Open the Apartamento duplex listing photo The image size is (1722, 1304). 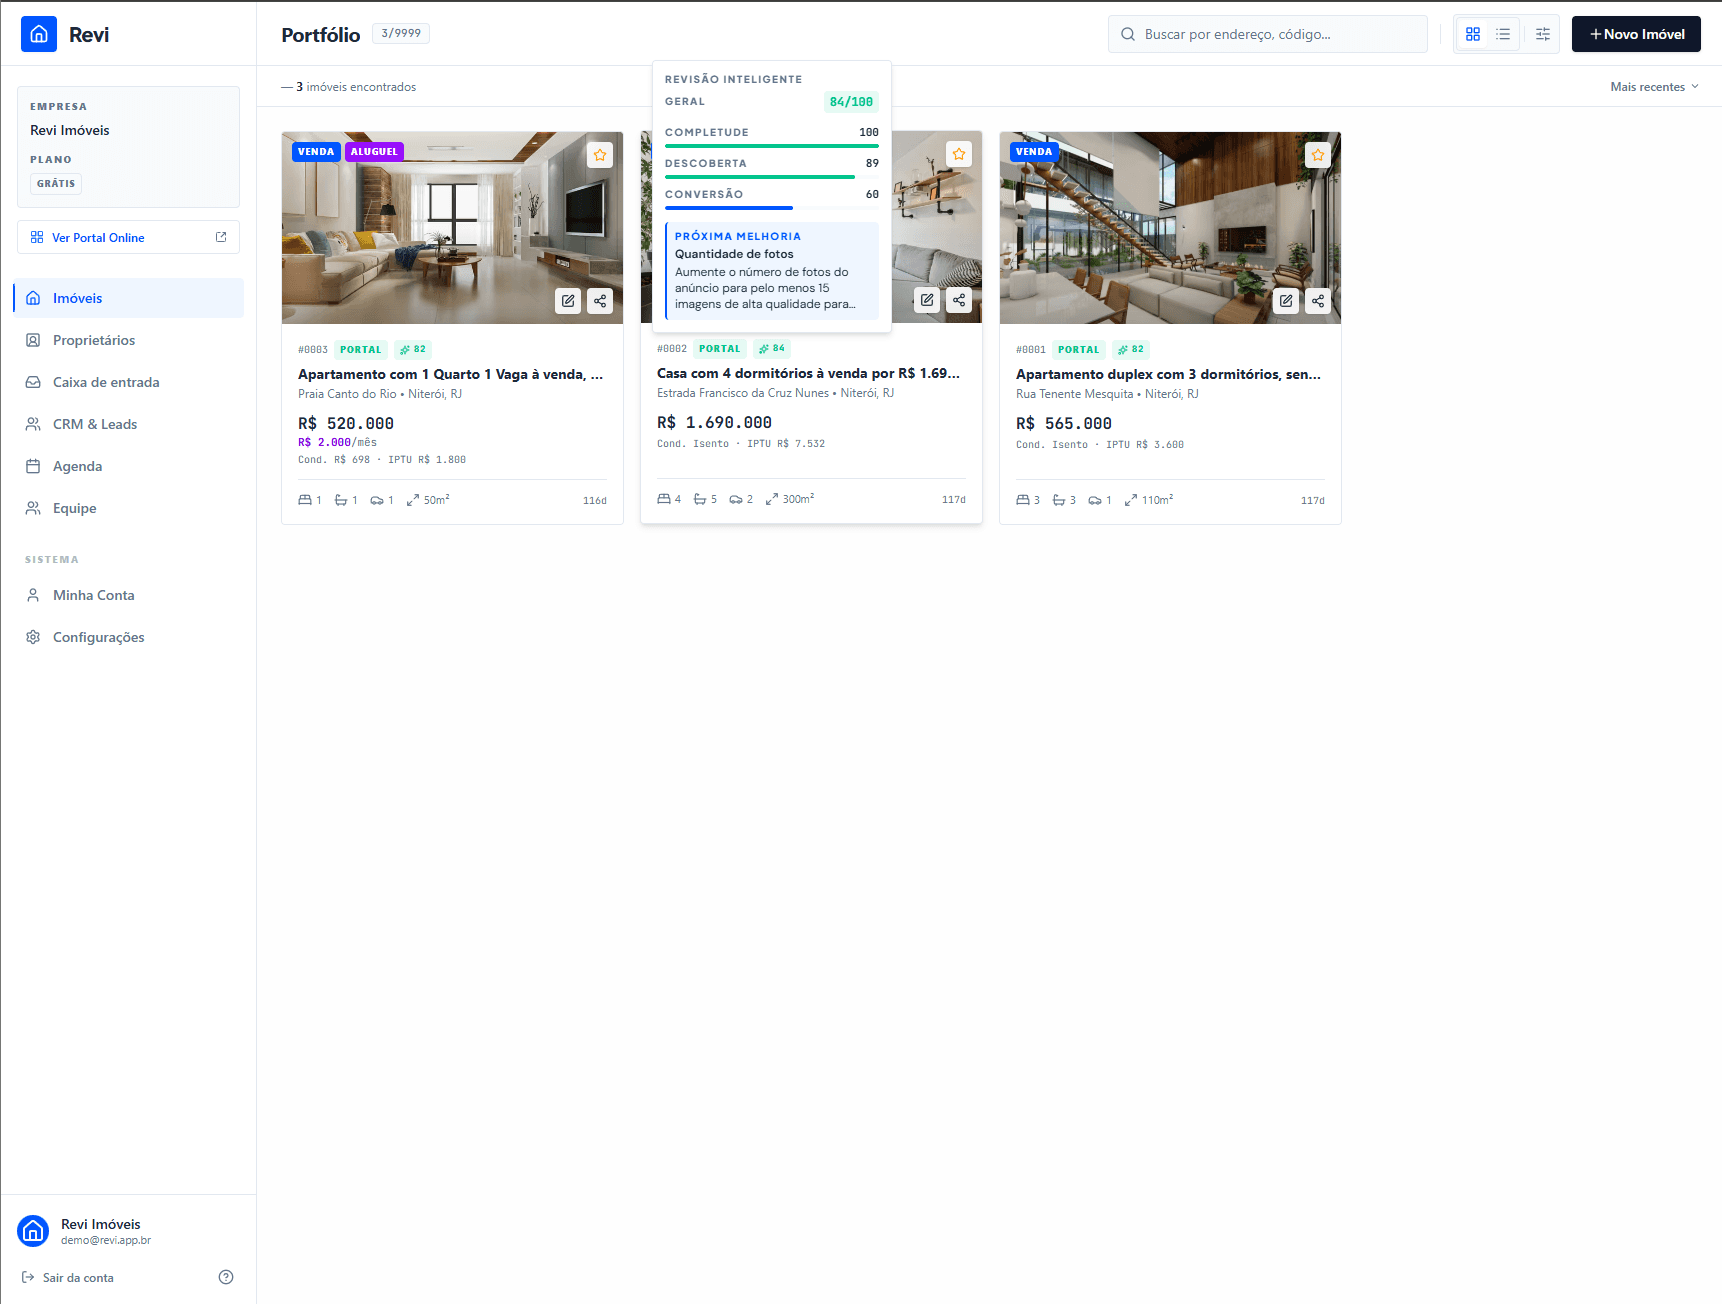[1170, 228]
